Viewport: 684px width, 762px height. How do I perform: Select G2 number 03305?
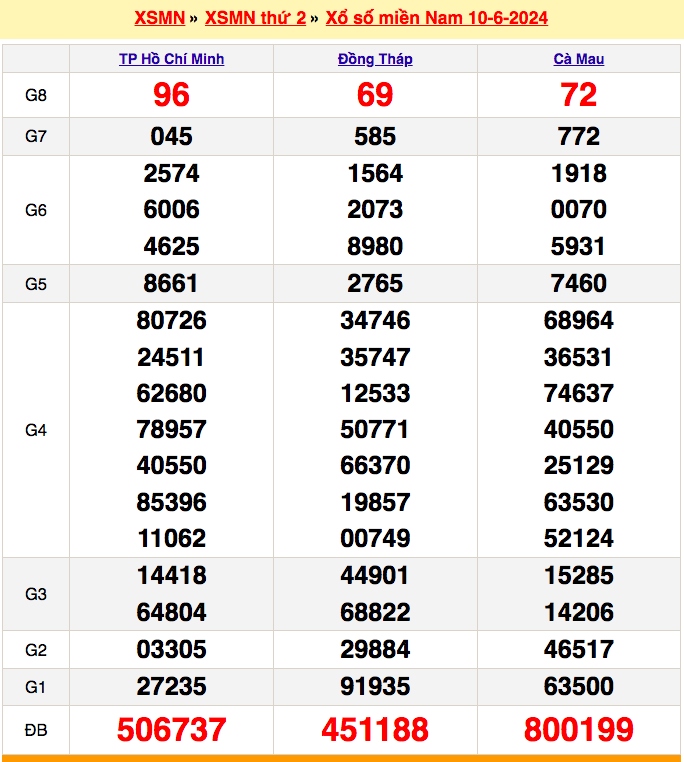click(x=171, y=650)
